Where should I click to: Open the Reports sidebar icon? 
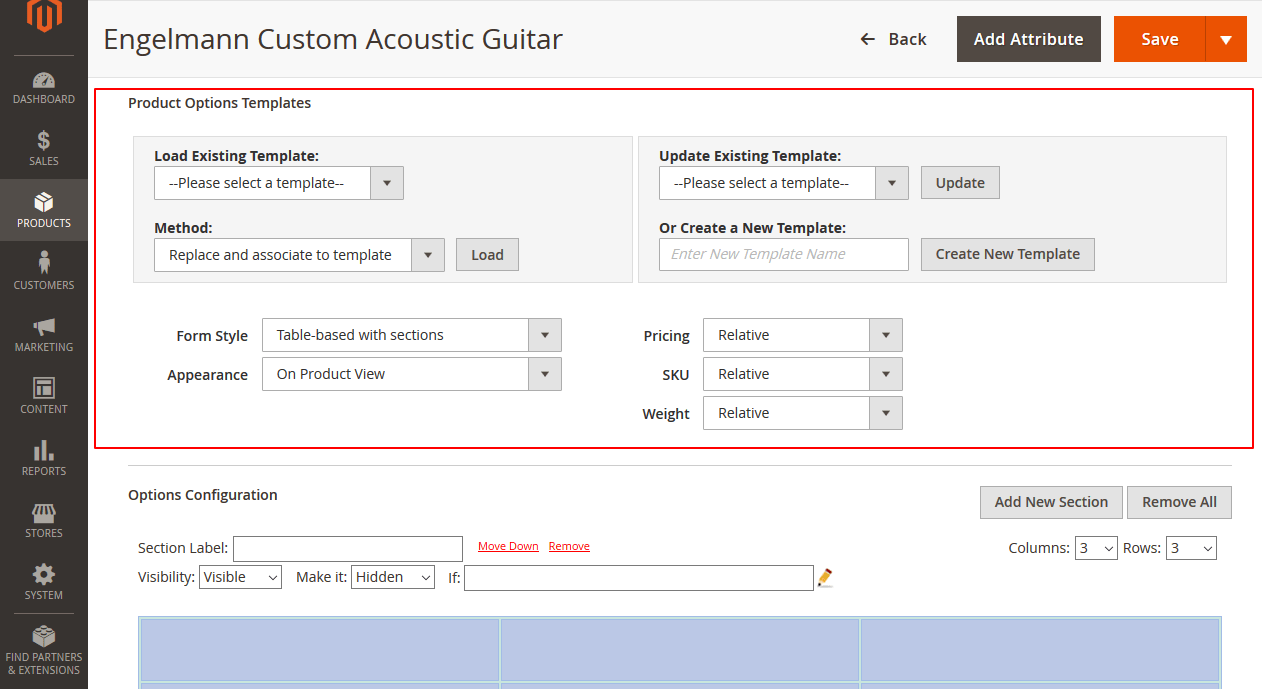[x=44, y=458]
